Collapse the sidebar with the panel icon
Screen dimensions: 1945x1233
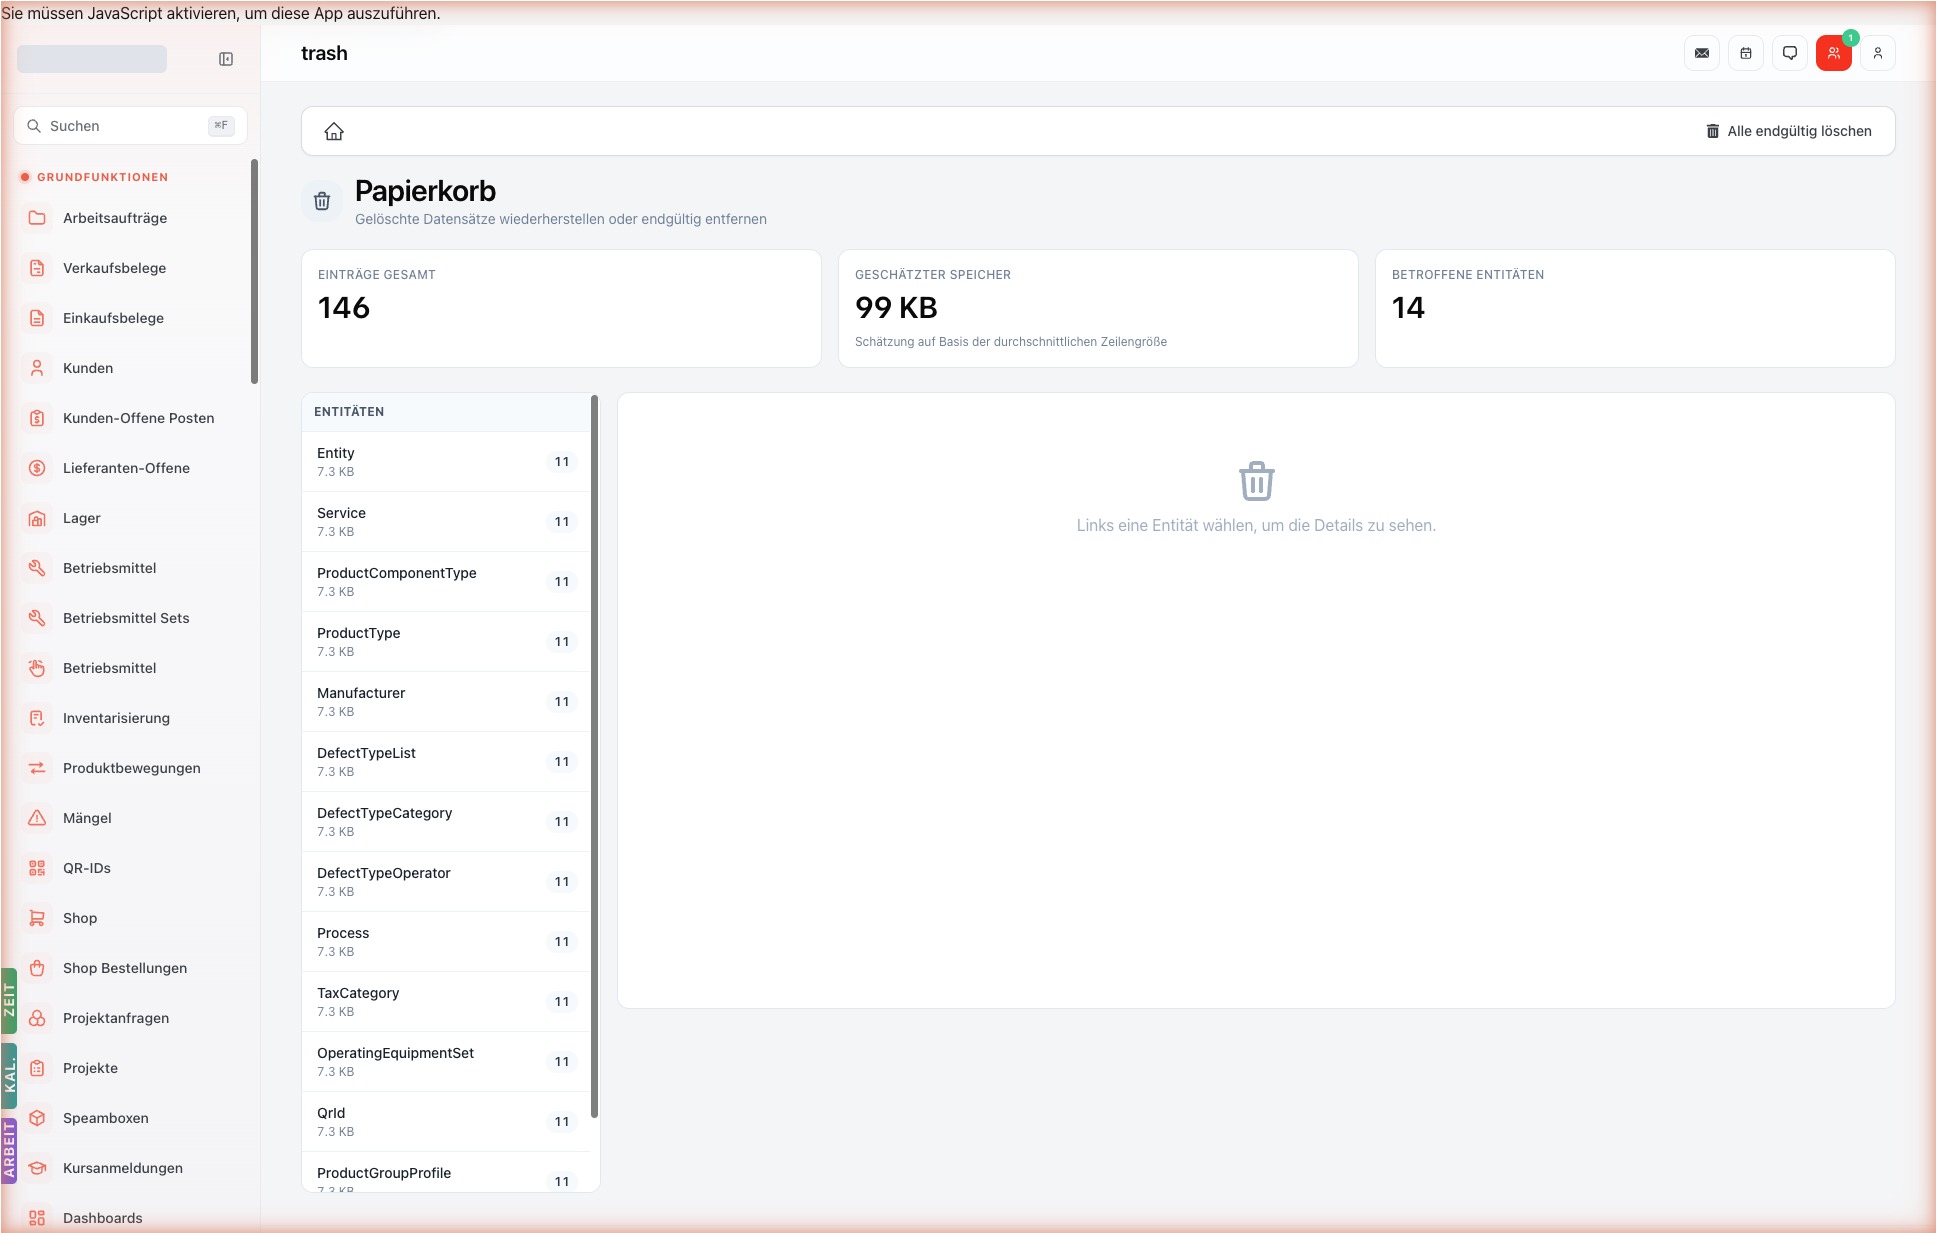tap(226, 59)
